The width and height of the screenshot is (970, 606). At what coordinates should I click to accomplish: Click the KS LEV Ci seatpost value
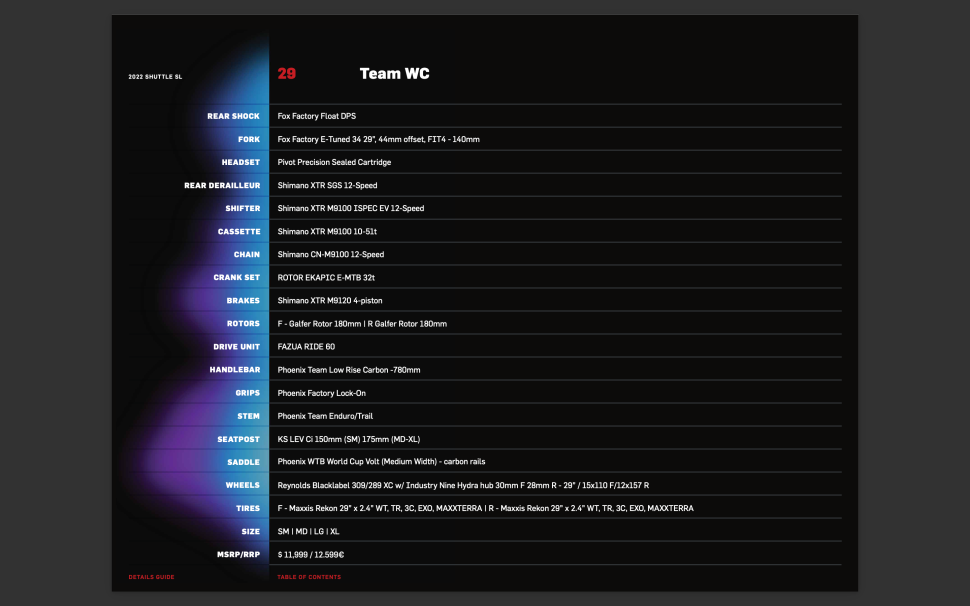pyautogui.click(x=351, y=439)
